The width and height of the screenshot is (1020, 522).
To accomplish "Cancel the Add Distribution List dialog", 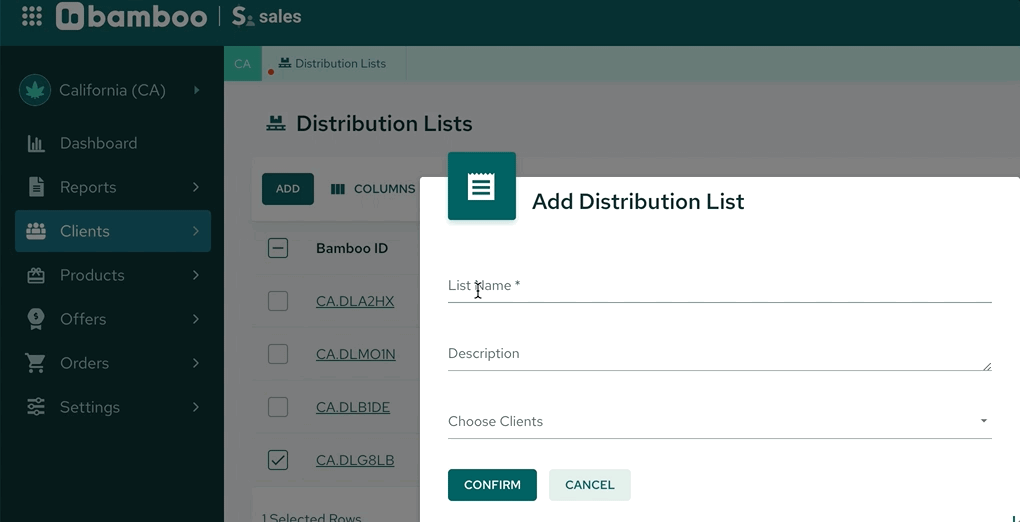I will pyautogui.click(x=590, y=485).
